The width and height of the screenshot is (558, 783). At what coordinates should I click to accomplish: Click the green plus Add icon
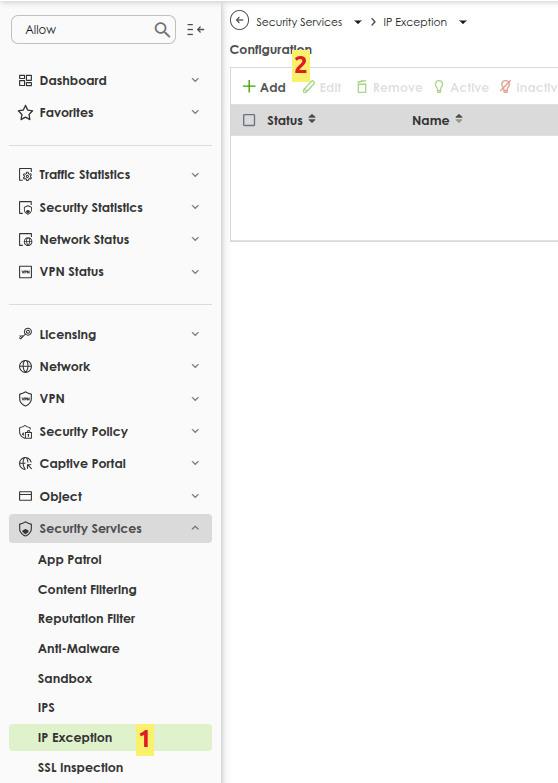249,87
